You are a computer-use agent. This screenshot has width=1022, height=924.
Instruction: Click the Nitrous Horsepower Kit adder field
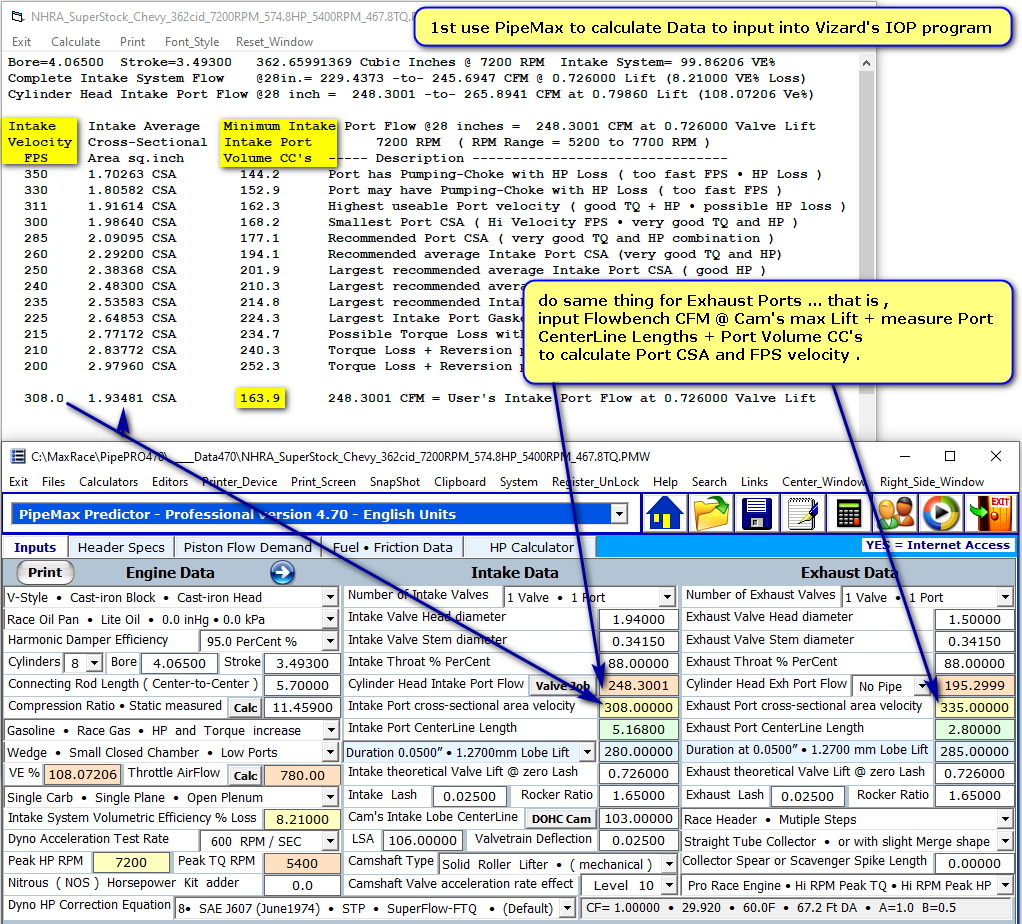(302, 886)
